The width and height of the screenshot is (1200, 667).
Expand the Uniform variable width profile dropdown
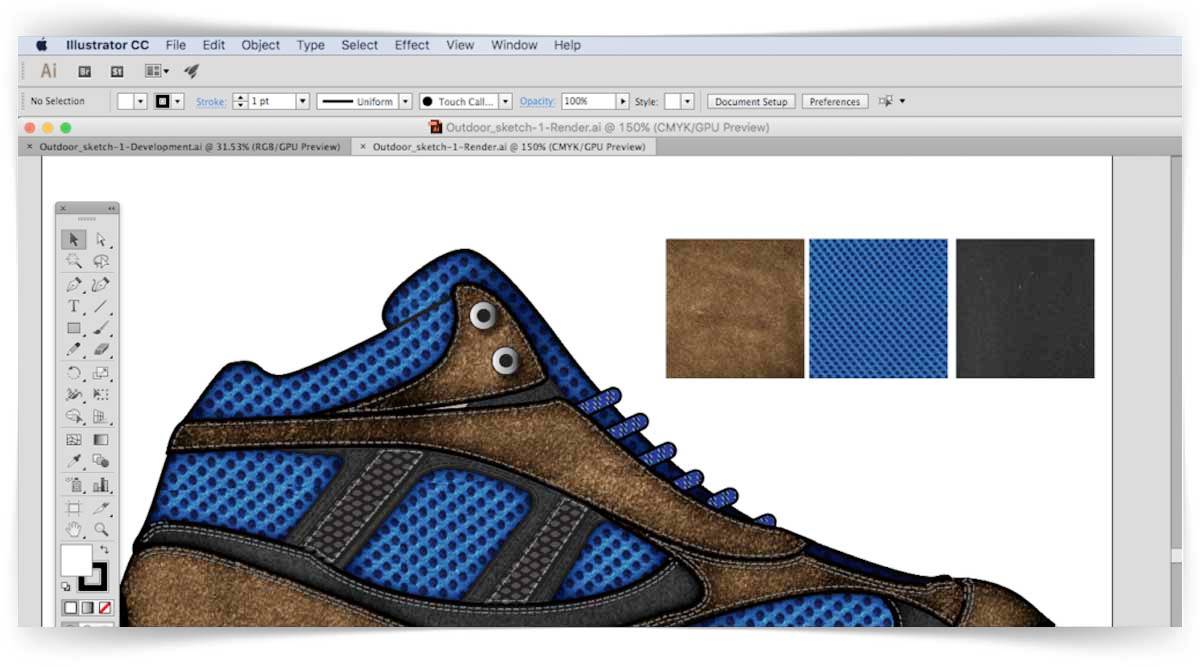[405, 101]
